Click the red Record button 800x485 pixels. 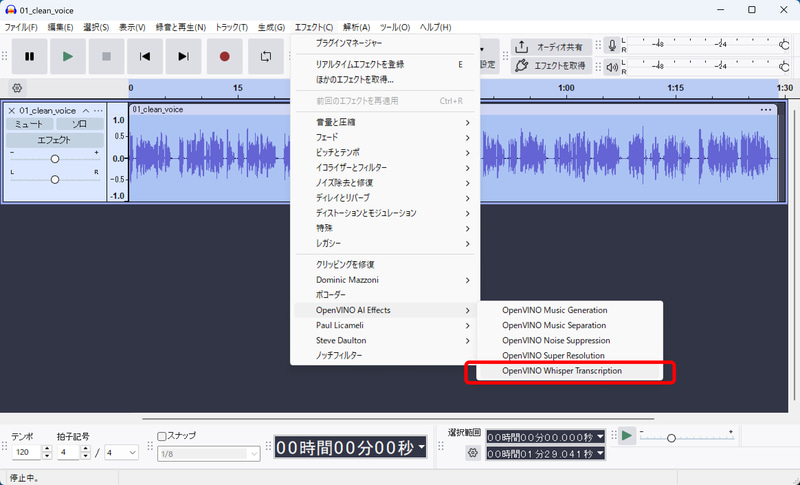[x=224, y=57]
